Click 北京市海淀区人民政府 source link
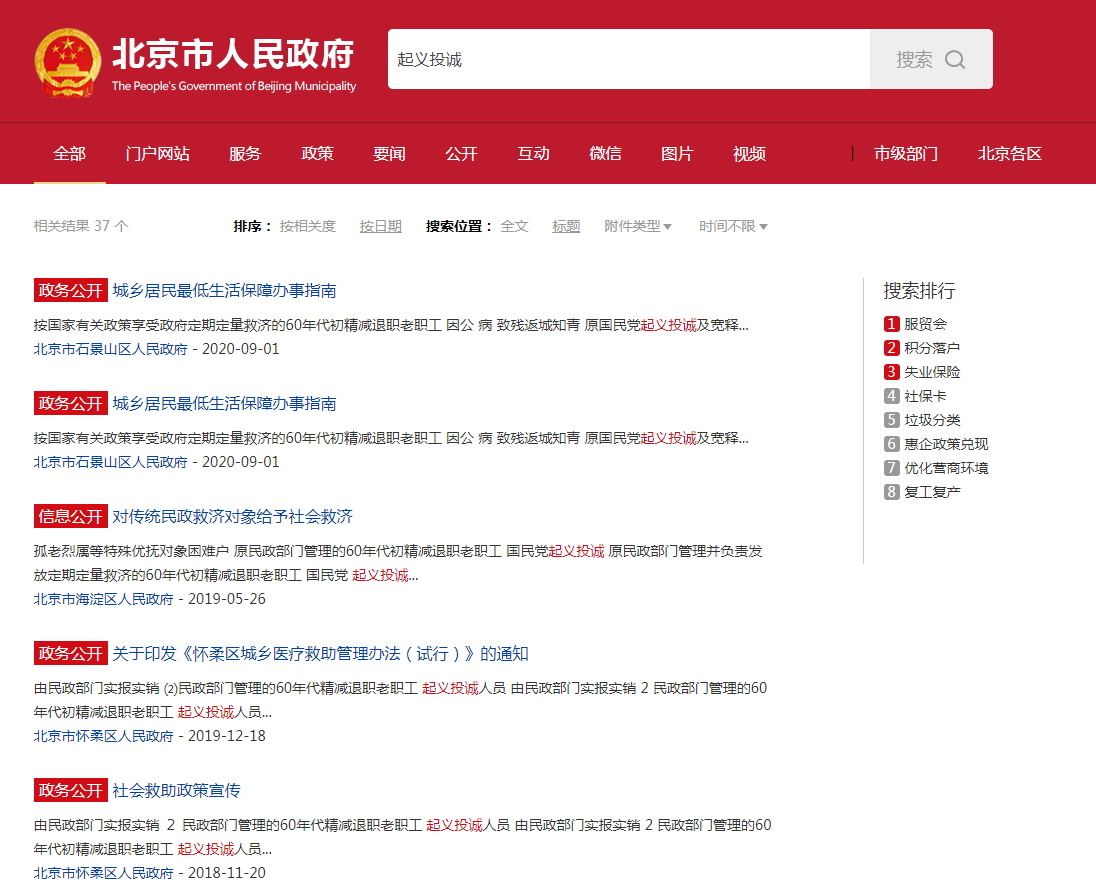Screen dimensions: 1096x890 103,599
